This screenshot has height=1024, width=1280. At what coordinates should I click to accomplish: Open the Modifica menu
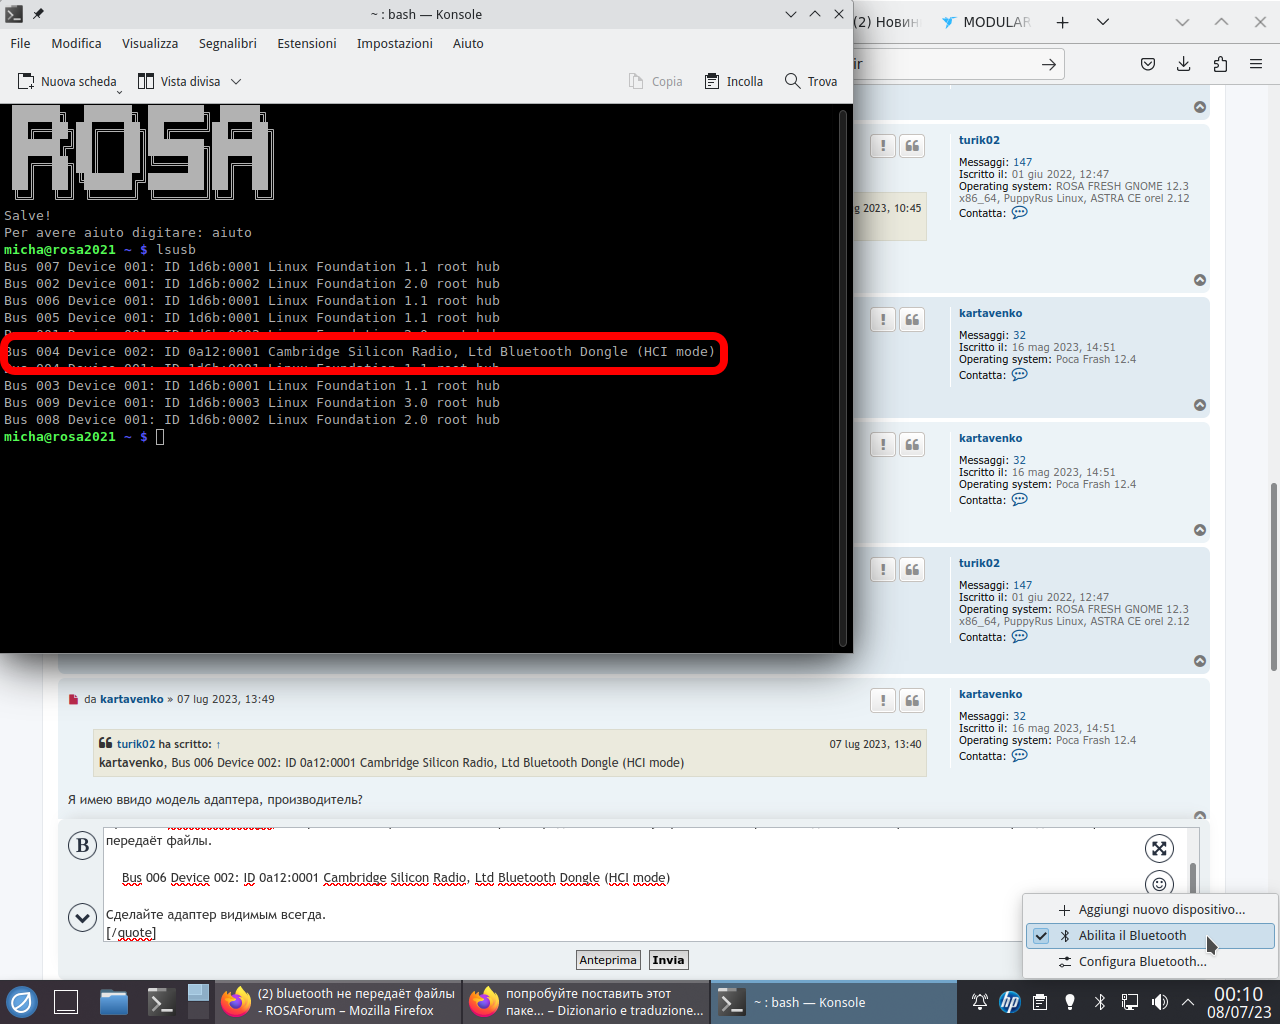tap(76, 43)
